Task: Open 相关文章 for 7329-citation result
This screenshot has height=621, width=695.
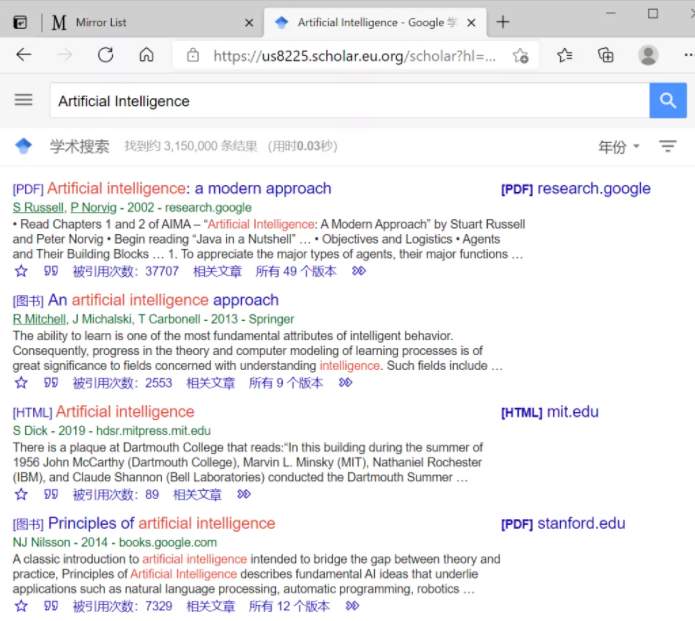Action: (x=211, y=606)
